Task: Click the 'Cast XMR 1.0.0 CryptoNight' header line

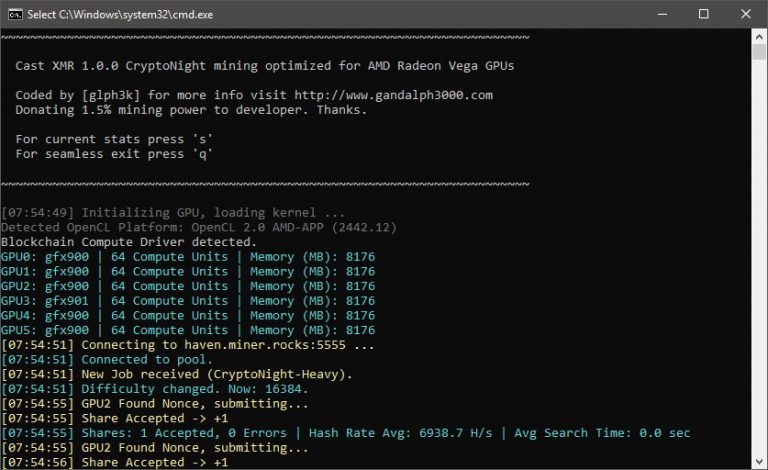Action: 264,66
